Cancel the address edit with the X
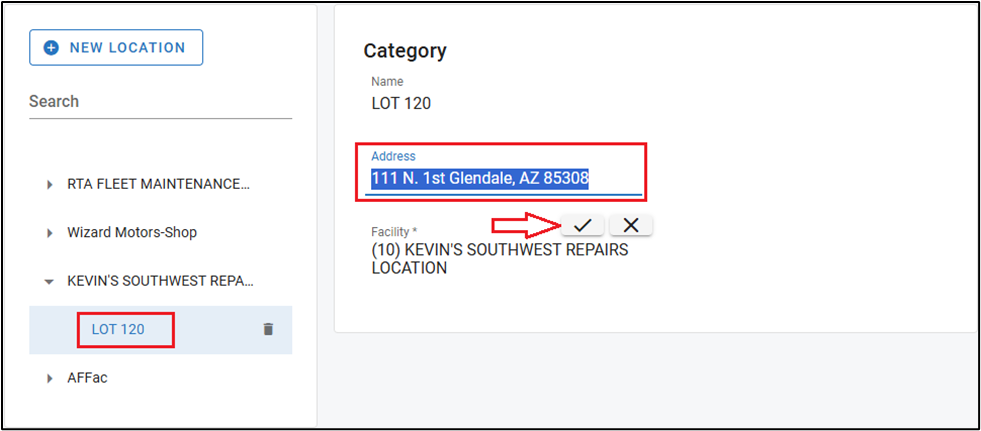The image size is (981, 431). (x=631, y=225)
